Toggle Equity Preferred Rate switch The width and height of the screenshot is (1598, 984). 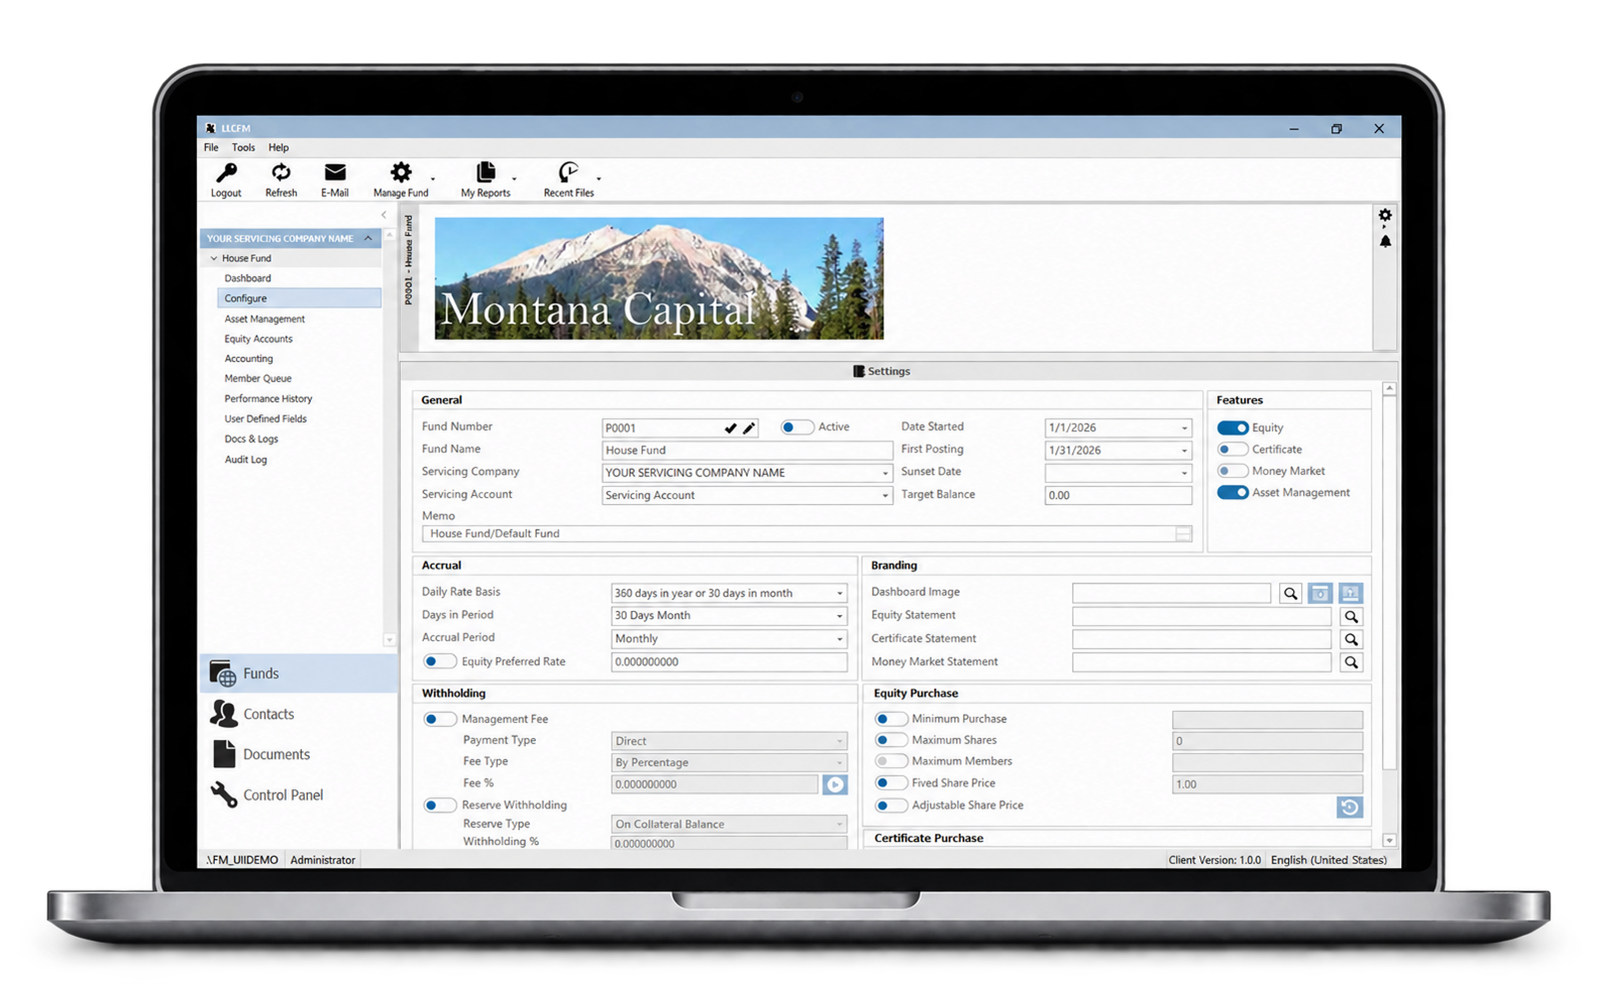tap(439, 662)
